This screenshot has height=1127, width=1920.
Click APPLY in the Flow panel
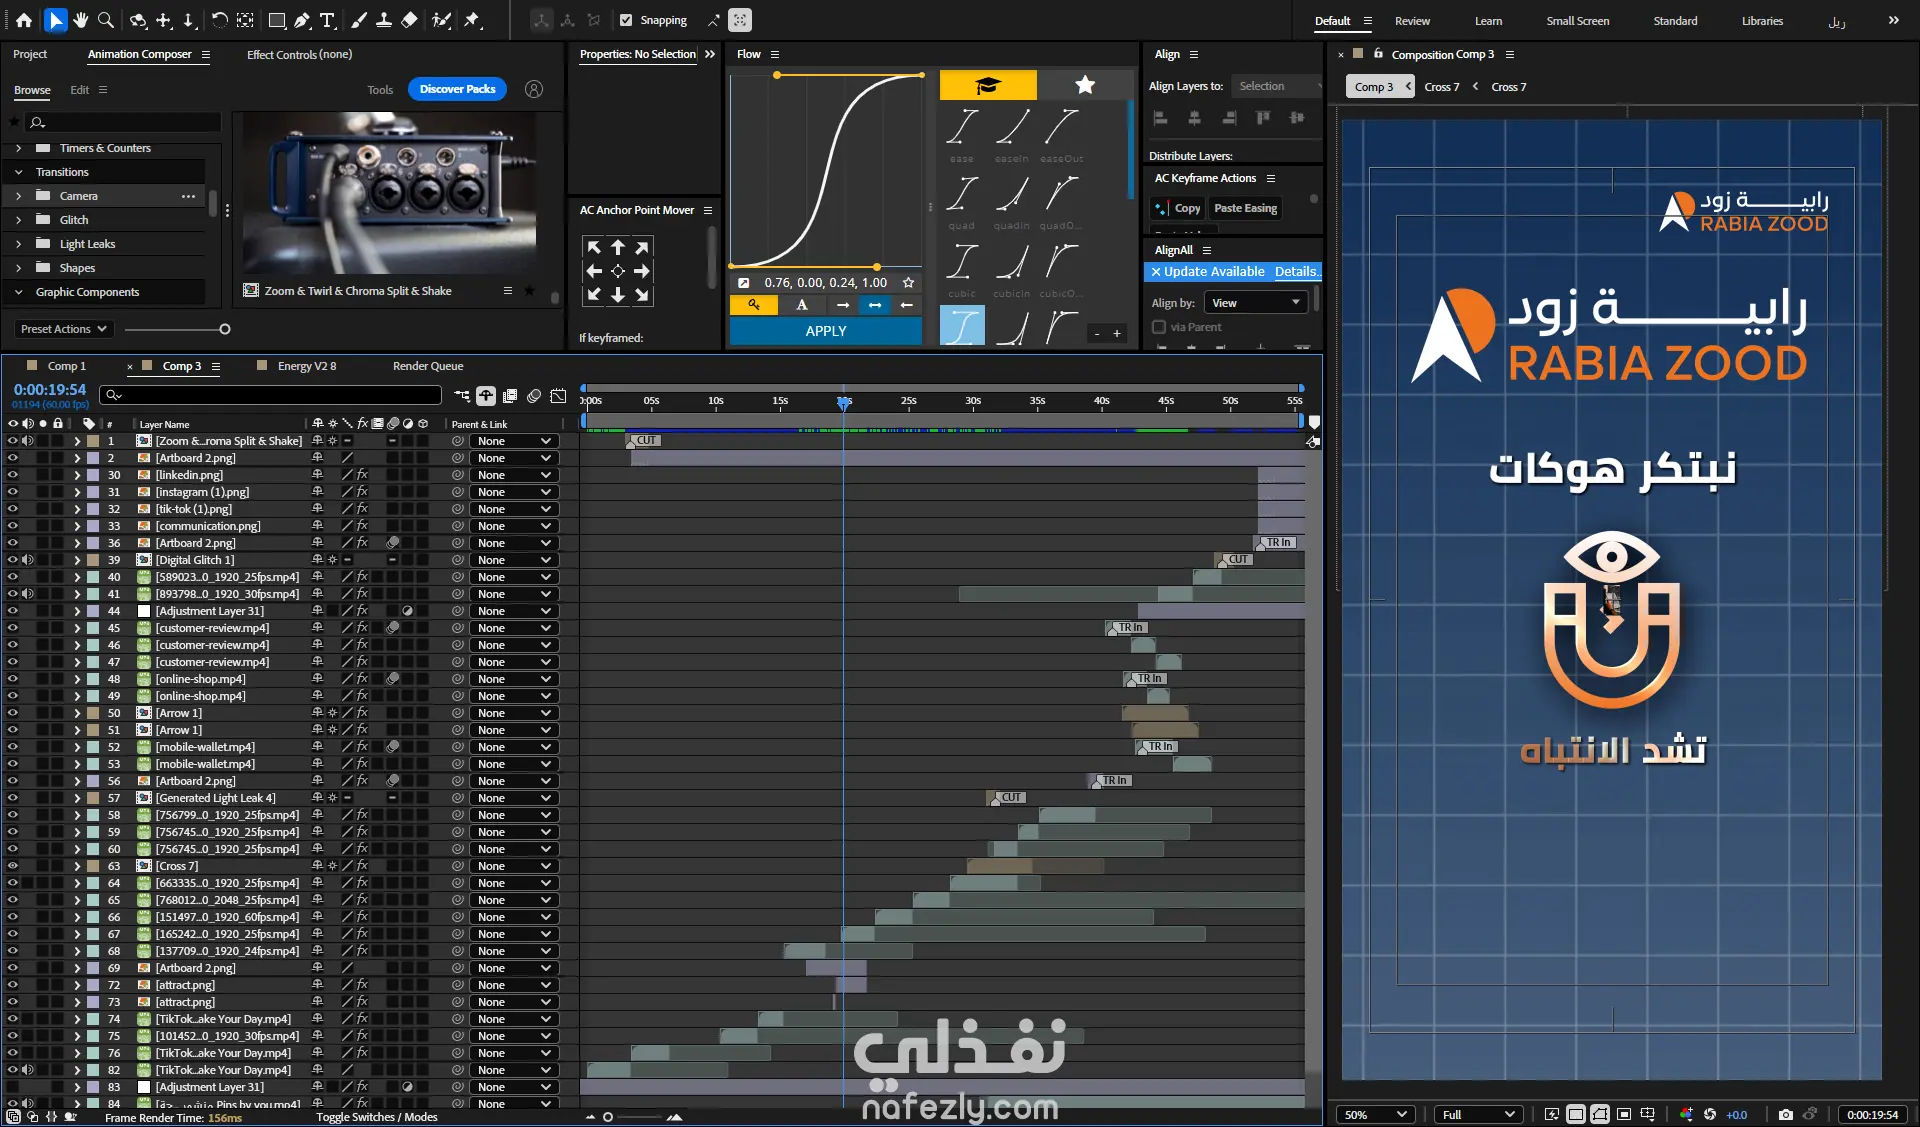click(826, 331)
